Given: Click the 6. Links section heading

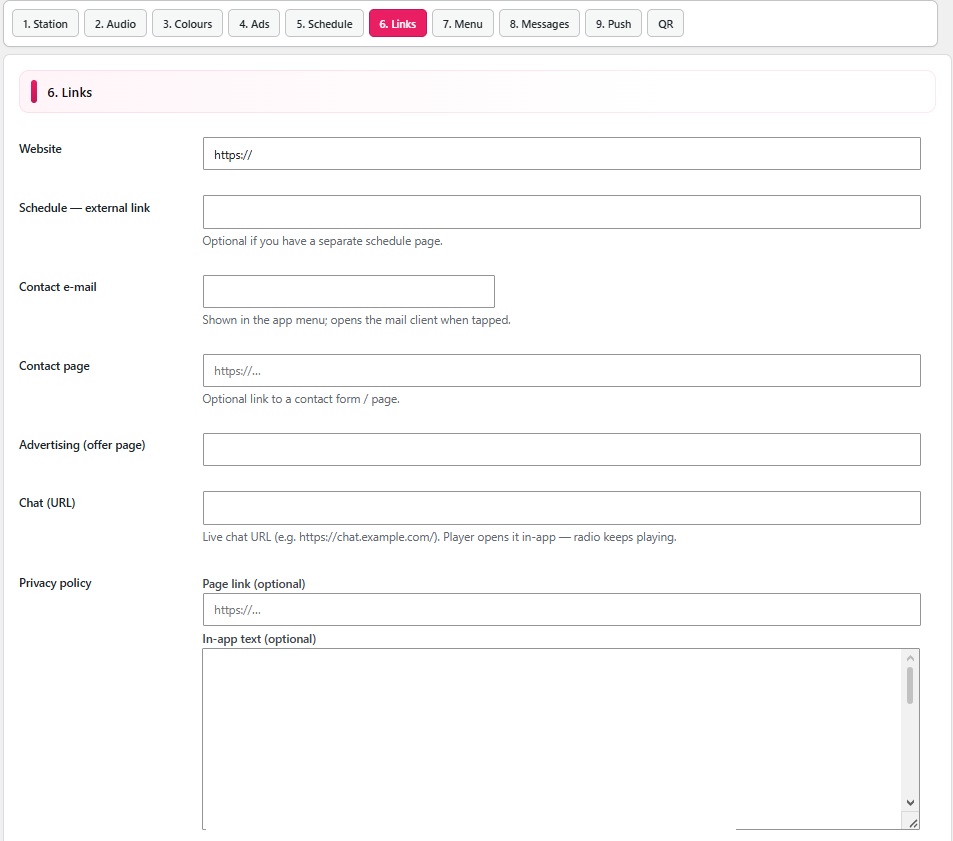Looking at the screenshot, I should [x=70, y=92].
